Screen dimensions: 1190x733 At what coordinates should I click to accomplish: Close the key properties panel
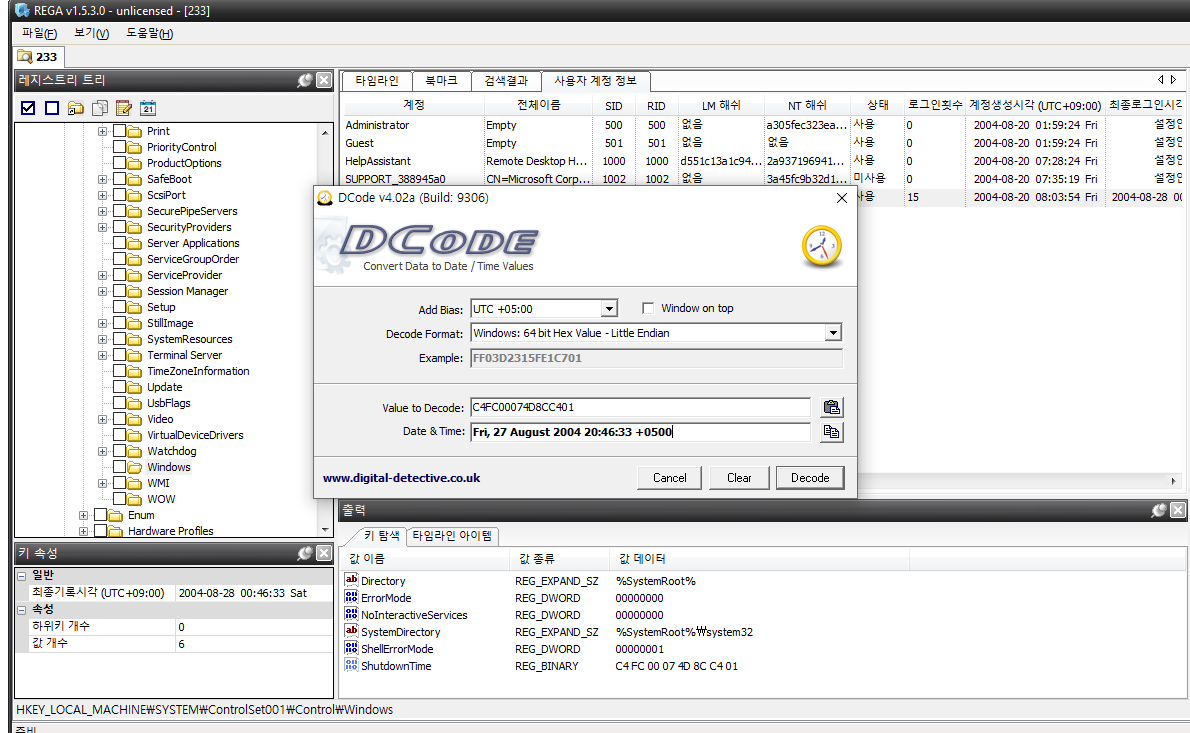[324, 553]
